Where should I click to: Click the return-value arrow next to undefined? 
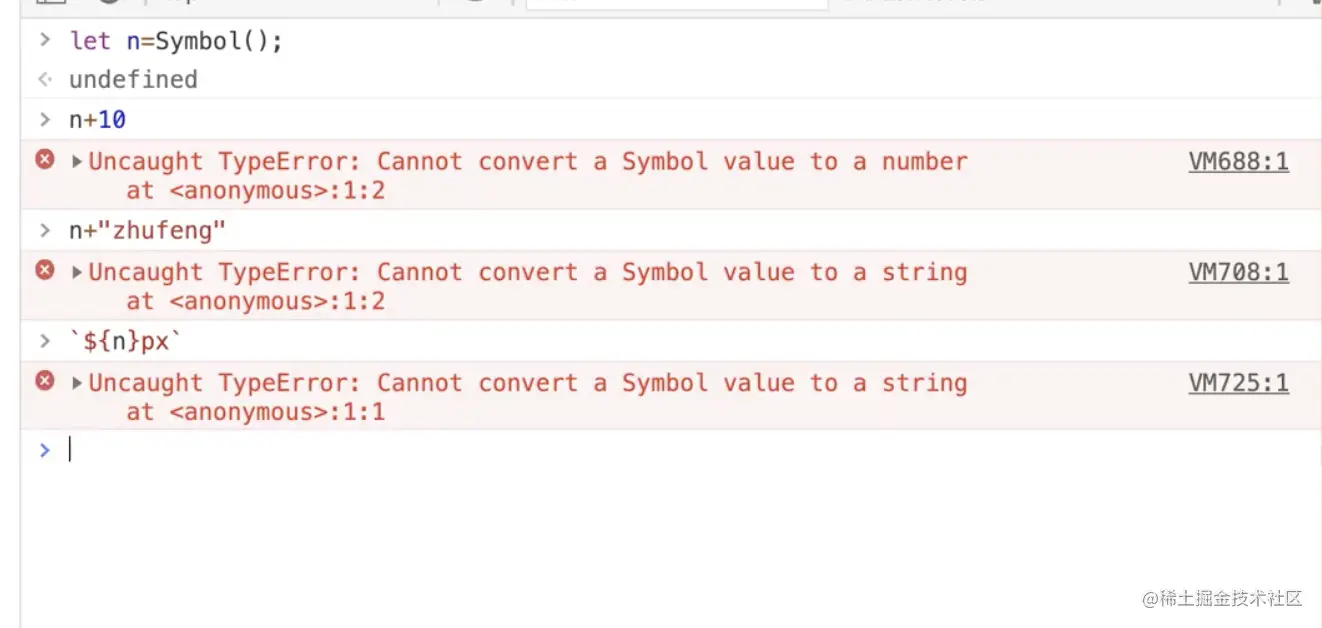44,80
